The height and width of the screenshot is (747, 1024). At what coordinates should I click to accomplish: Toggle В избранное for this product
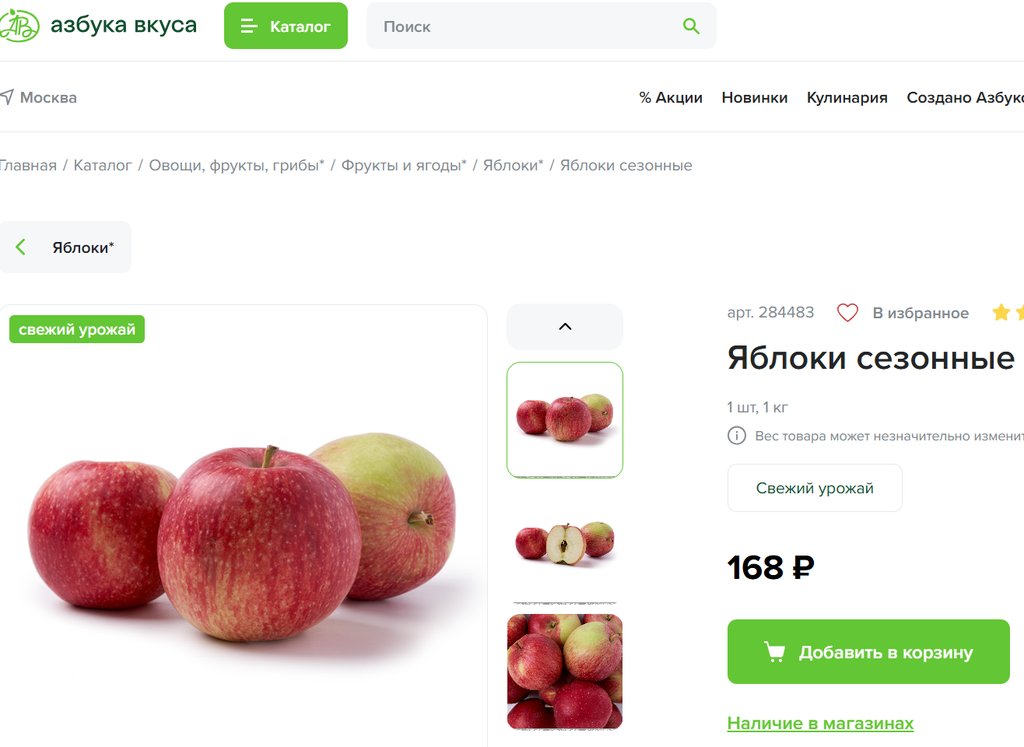point(903,313)
